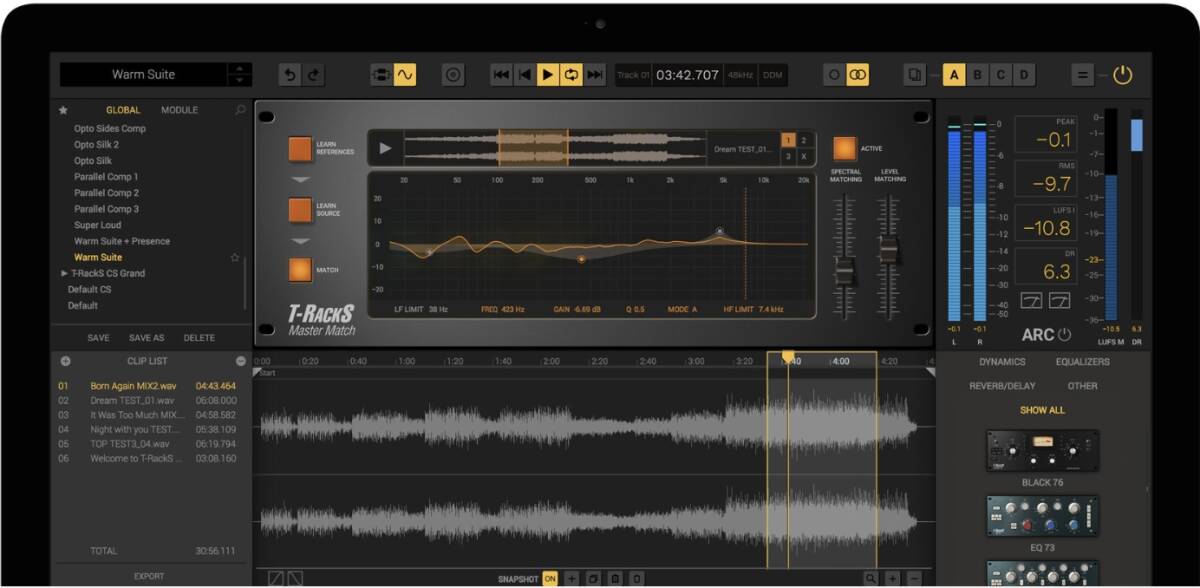Collapse the clip list with minus icon
The height and width of the screenshot is (588, 1200).
[x=241, y=361]
